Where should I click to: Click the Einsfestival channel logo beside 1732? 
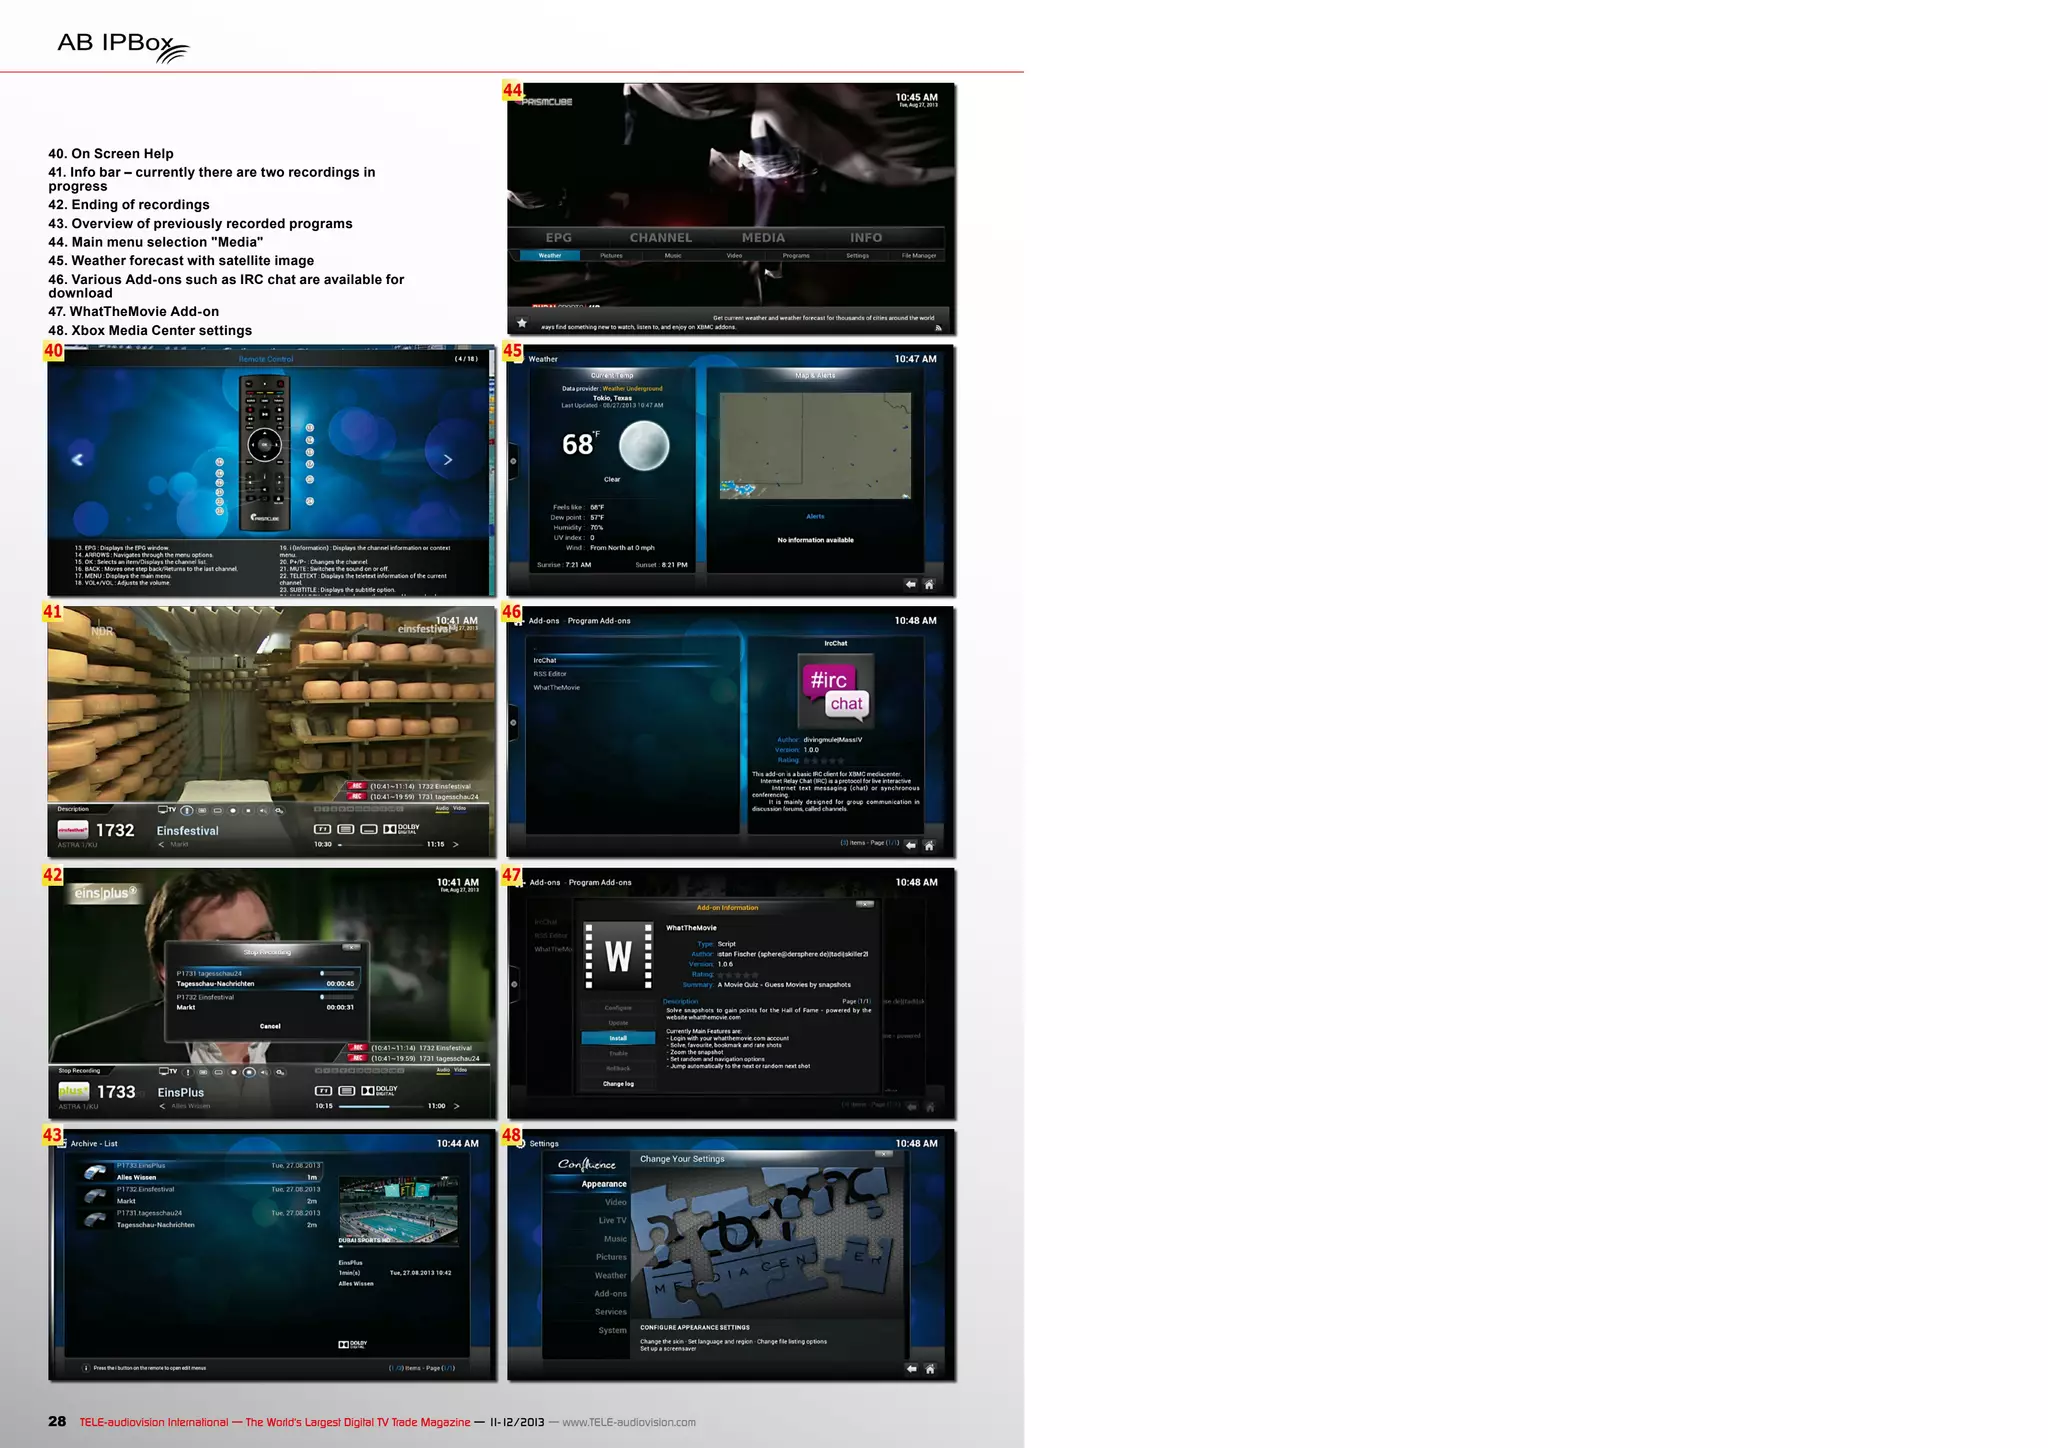(x=73, y=829)
